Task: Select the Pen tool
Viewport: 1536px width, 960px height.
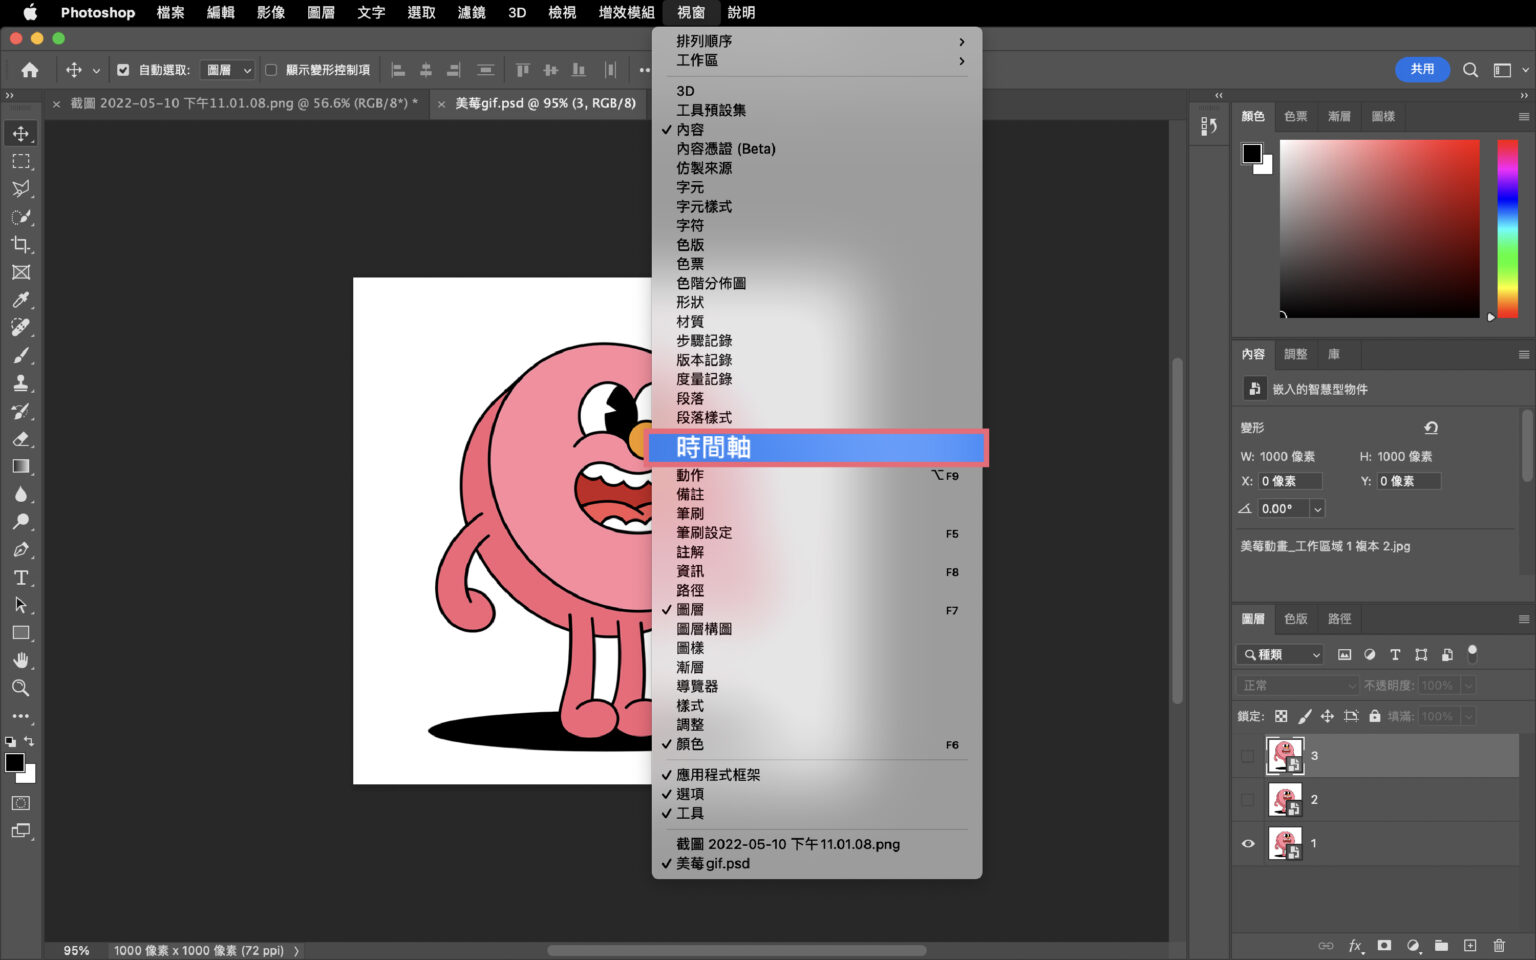Action: 21,549
